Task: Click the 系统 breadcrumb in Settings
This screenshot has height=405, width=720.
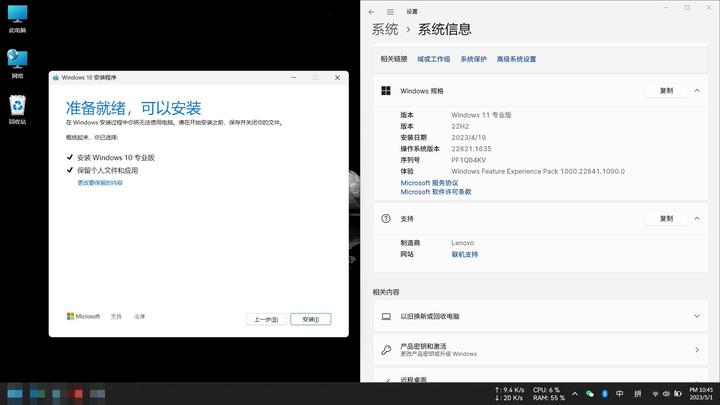Action: [385, 29]
